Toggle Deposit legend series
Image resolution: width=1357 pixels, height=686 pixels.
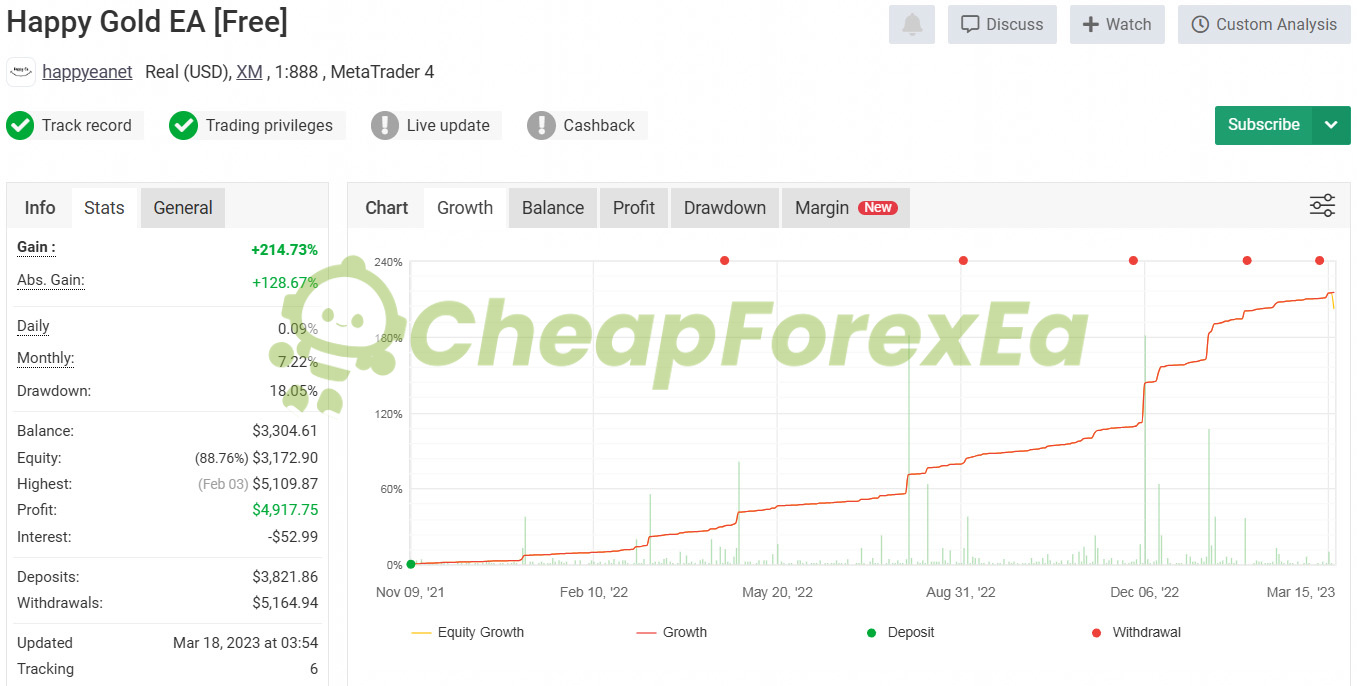[900, 632]
